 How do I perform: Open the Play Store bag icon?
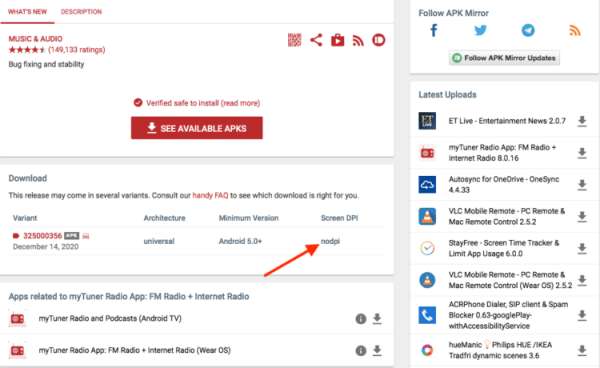[x=338, y=40]
